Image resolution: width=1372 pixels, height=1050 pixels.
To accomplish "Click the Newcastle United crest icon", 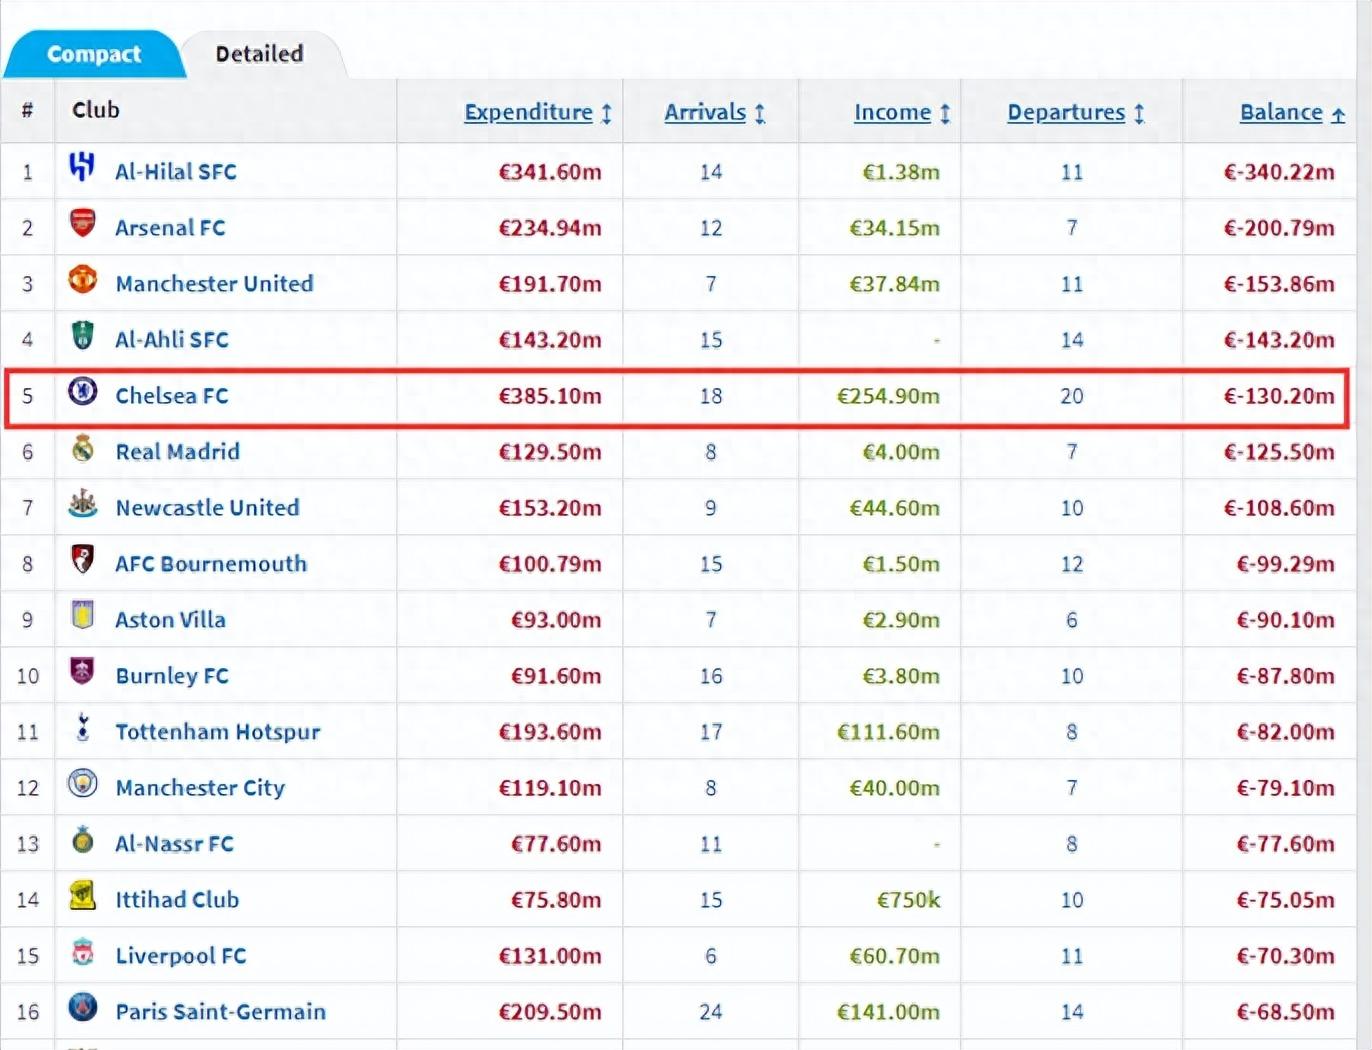I will tap(82, 503).
